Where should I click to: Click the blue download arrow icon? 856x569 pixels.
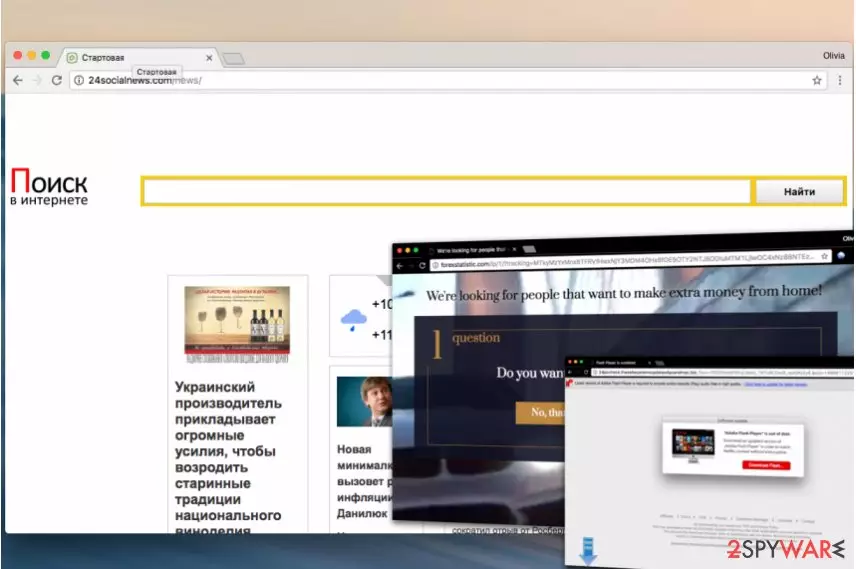pos(588,551)
